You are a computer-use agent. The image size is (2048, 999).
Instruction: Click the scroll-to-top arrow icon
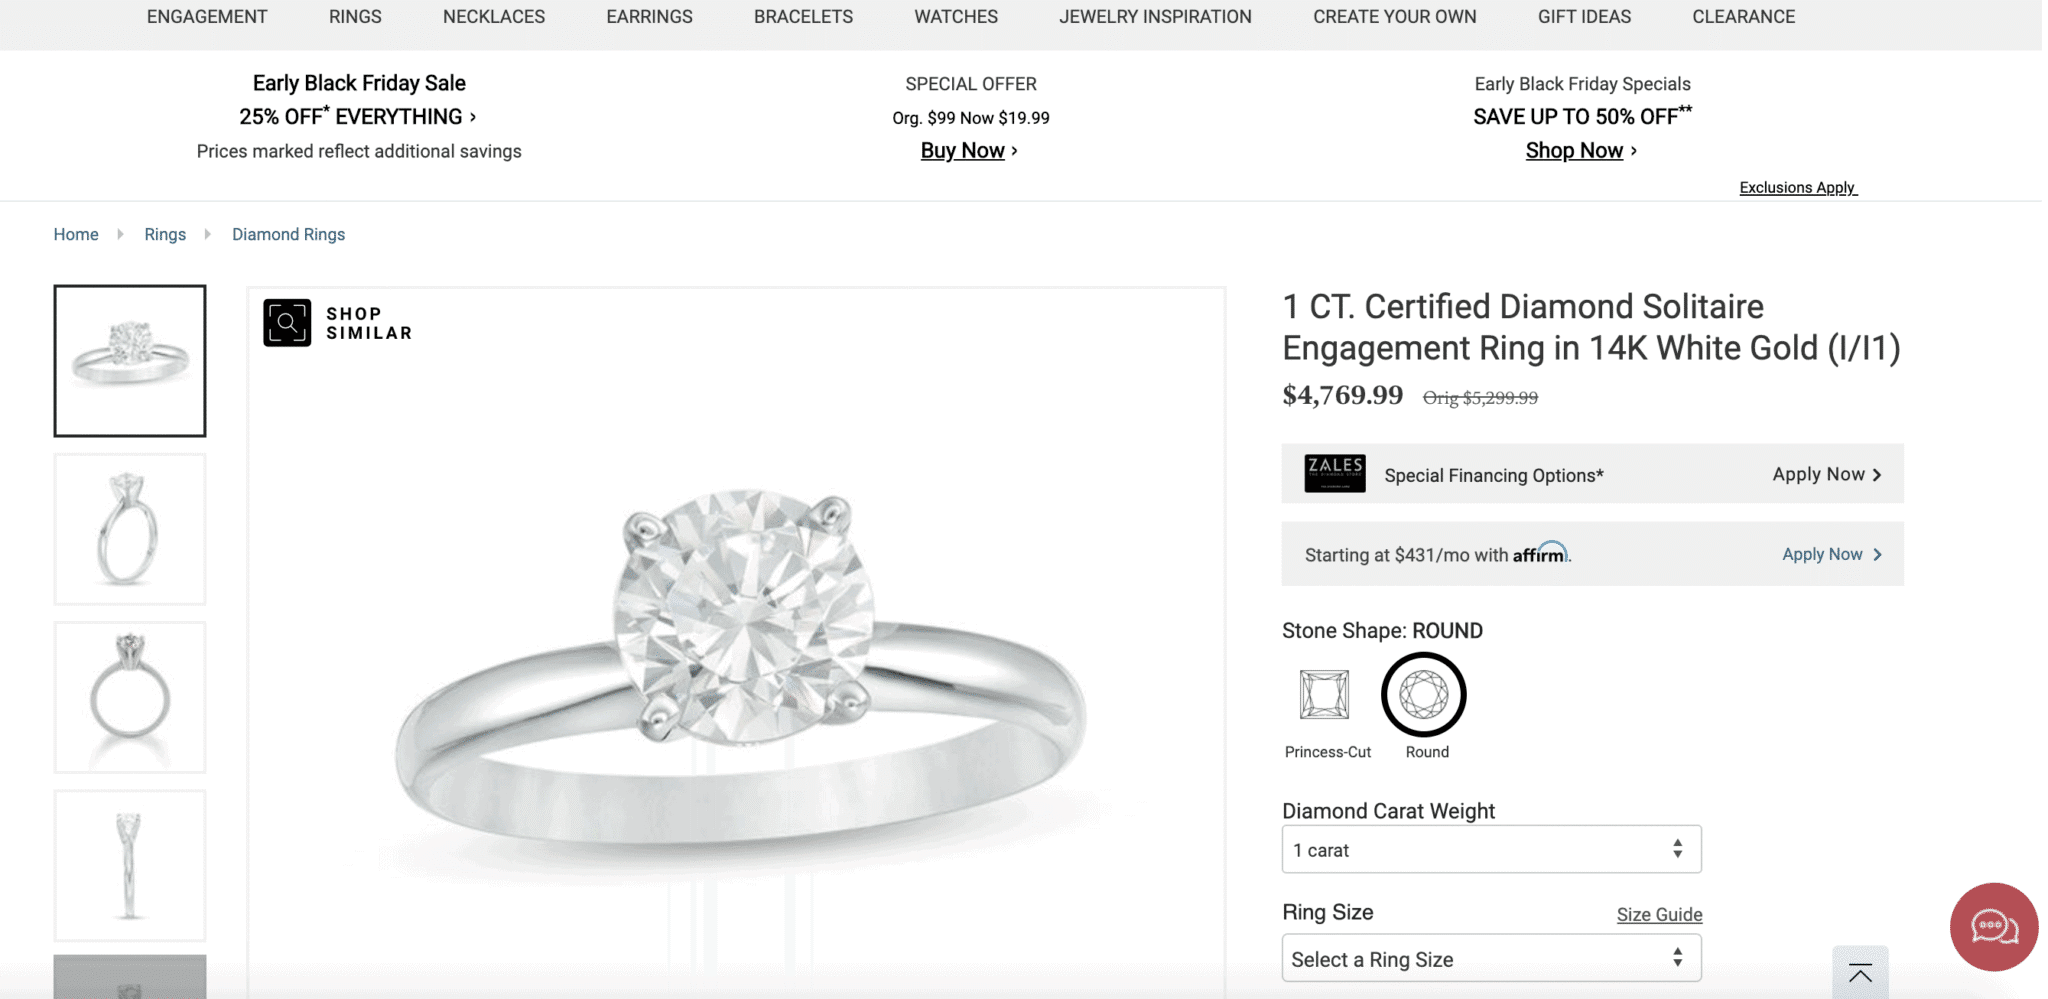point(1860,973)
